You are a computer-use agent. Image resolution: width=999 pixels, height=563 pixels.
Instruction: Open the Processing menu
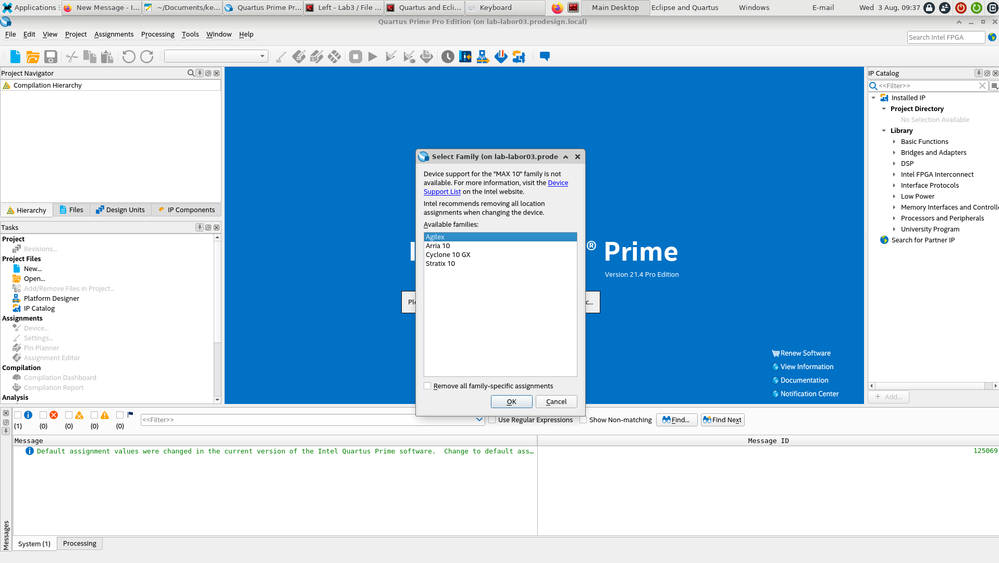coord(157,34)
